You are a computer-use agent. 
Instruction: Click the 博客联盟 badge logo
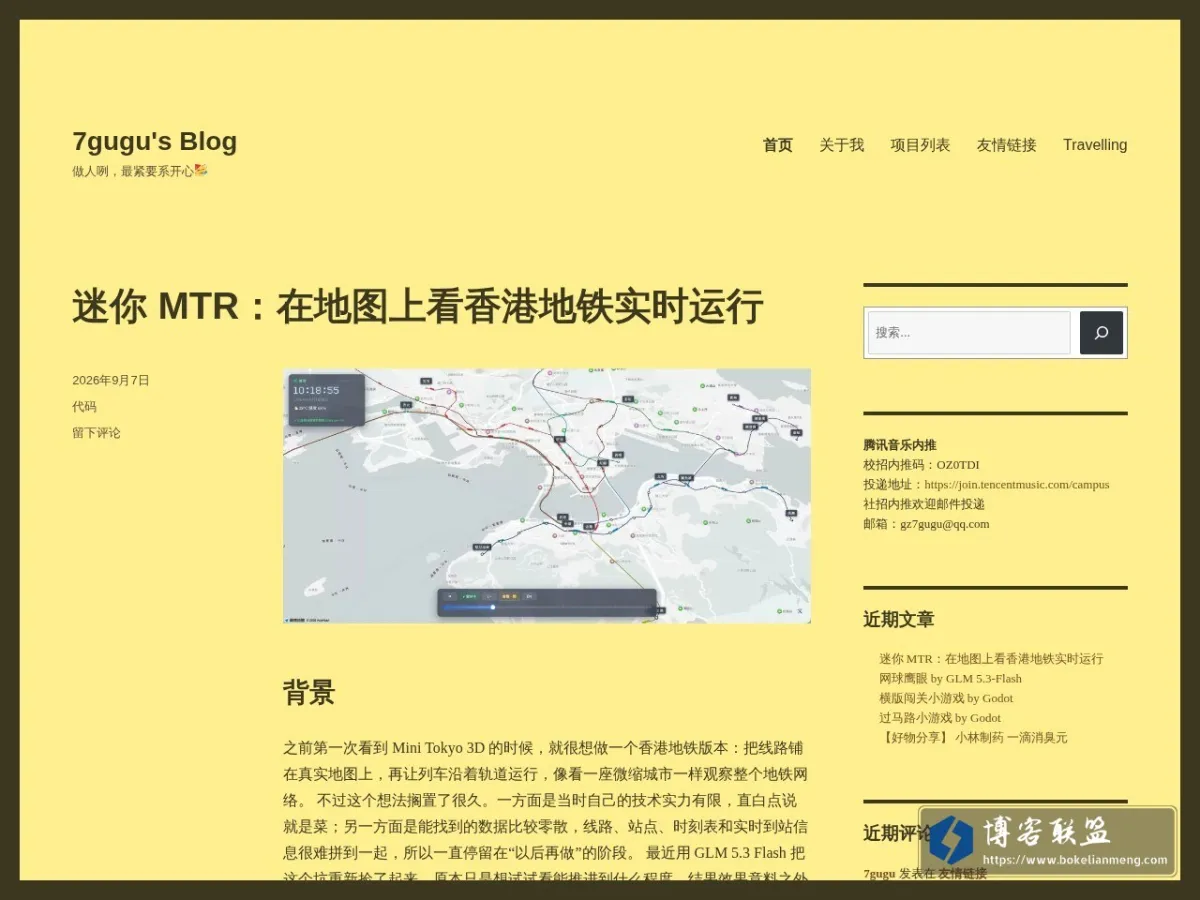[1047, 841]
